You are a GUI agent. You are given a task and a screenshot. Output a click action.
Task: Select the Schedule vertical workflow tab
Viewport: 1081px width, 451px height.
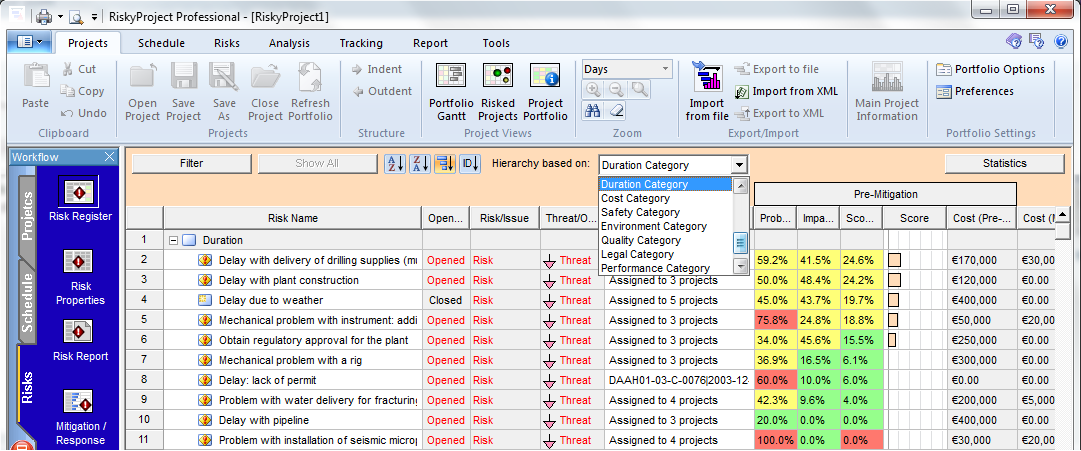(28, 301)
